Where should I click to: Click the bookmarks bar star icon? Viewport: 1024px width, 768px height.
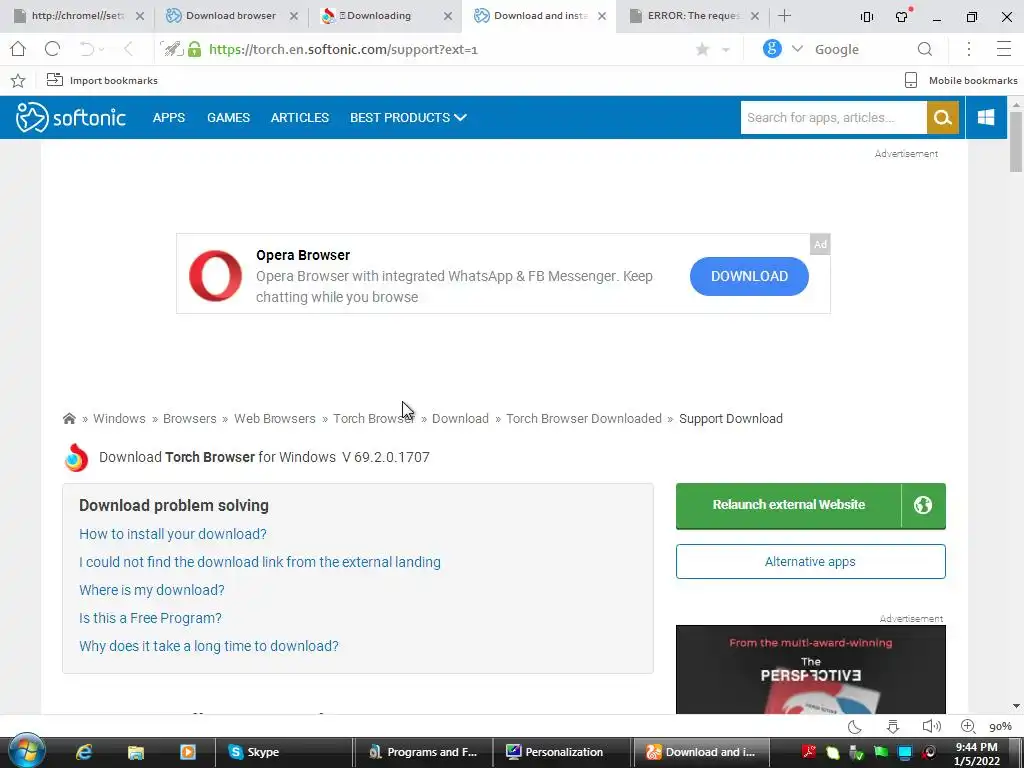click(18, 80)
